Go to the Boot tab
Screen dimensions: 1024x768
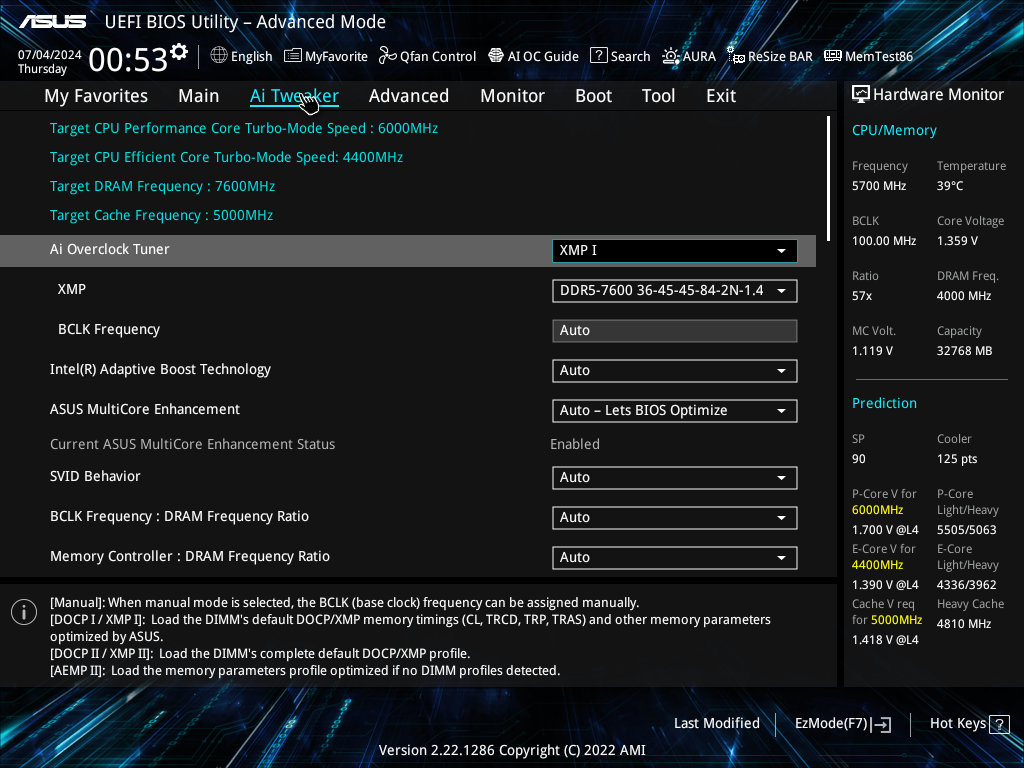click(594, 96)
